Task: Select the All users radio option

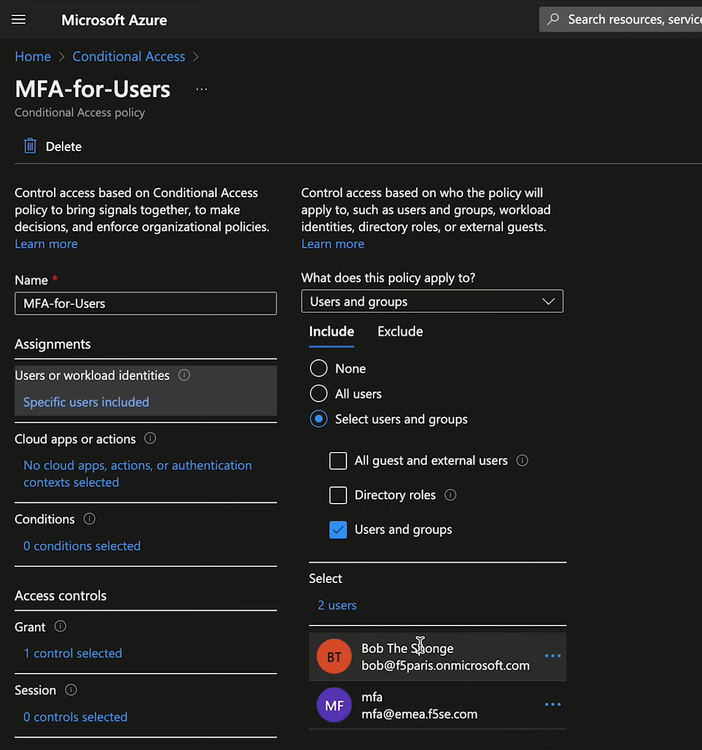Action: click(319, 394)
